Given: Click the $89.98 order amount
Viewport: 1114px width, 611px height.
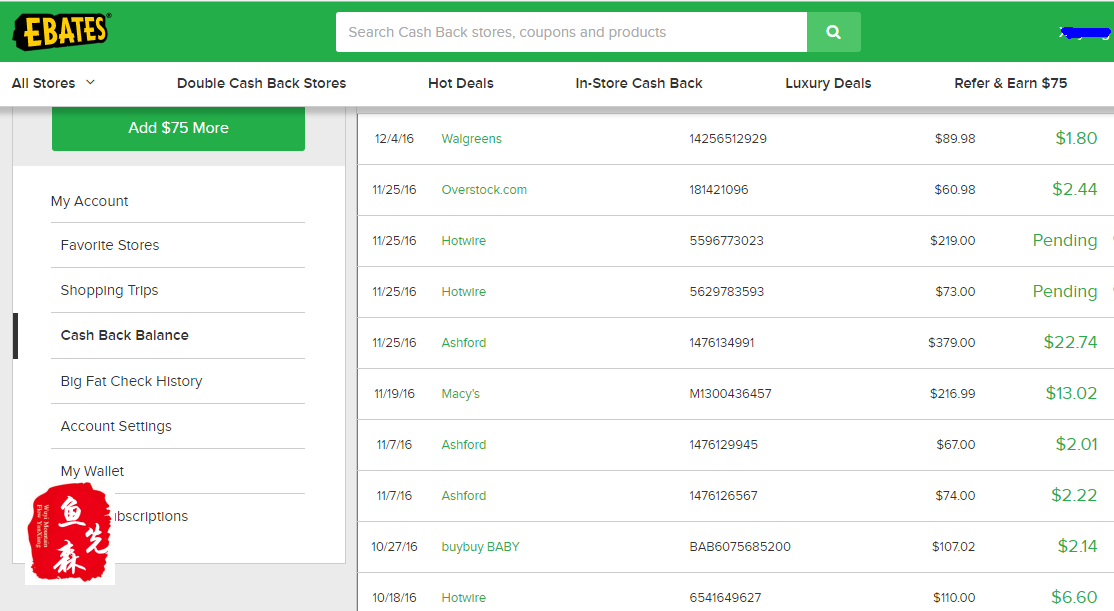Looking at the screenshot, I should [955, 139].
